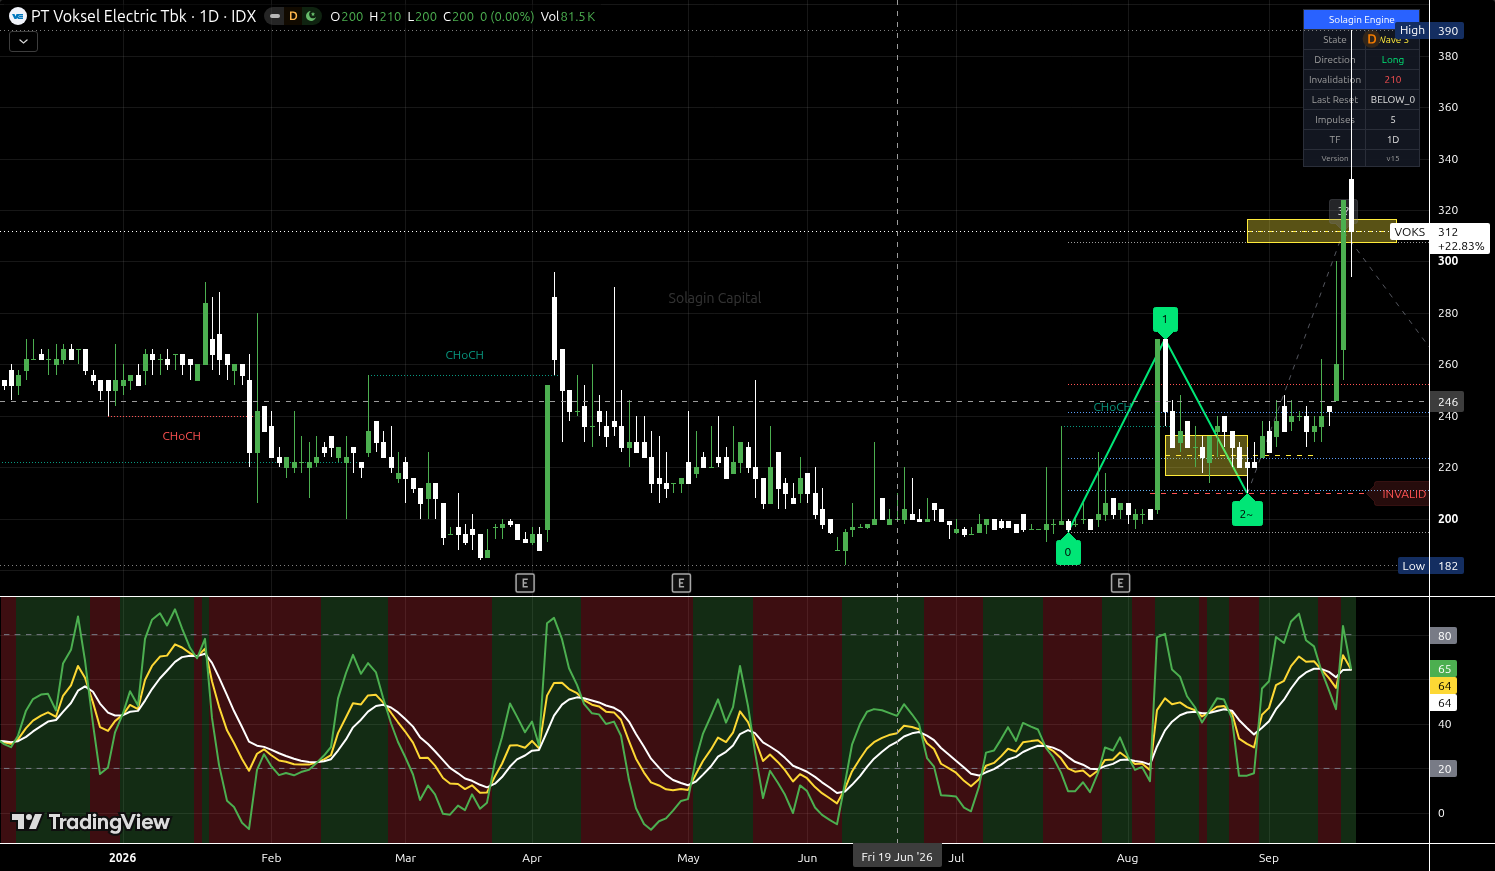Image resolution: width=1495 pixels, height=871 pixels.
Task: Select the PT Voksel Electric Tbk symbol title
Action: 108,16
